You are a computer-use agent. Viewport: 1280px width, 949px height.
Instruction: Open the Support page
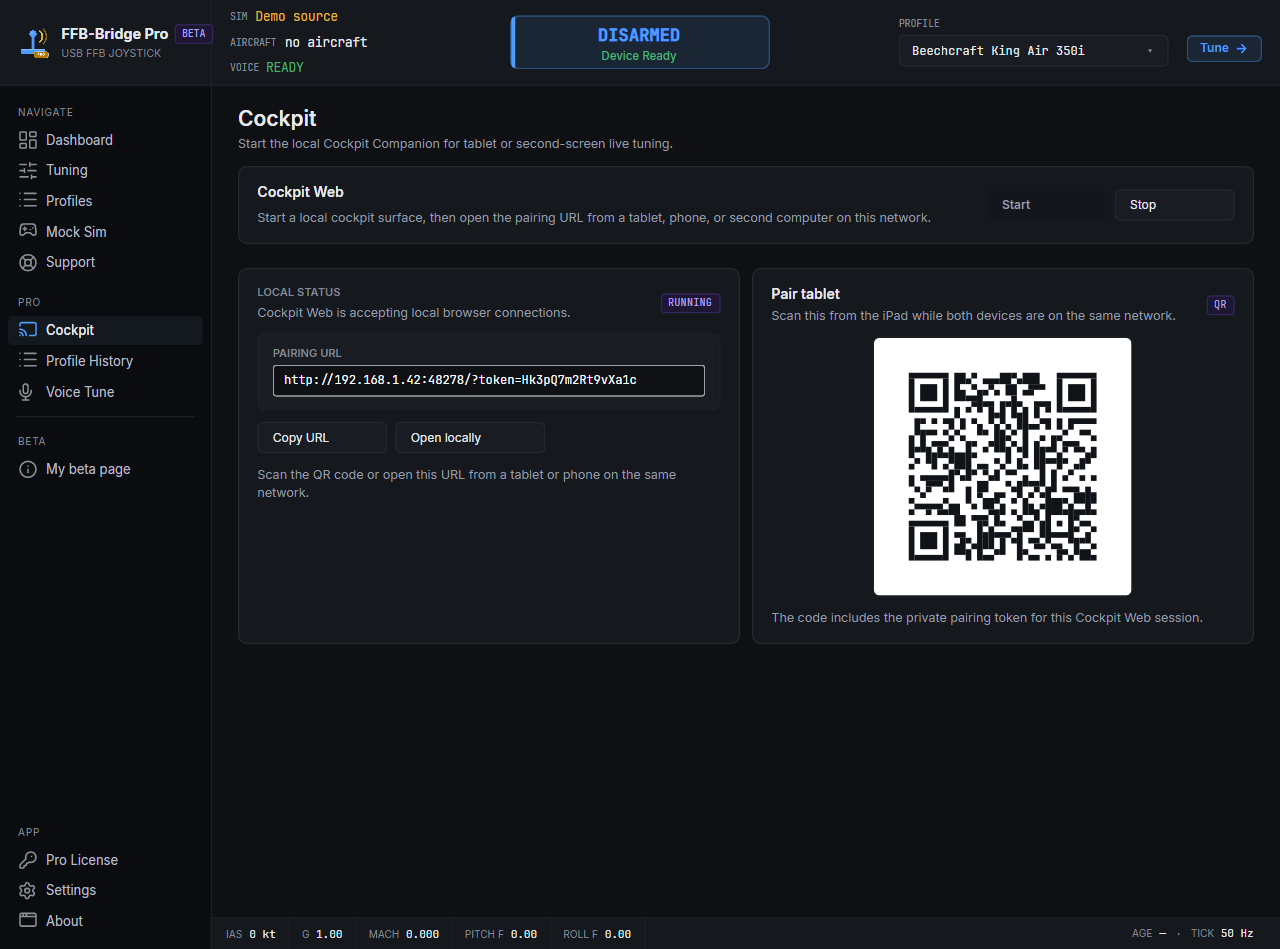[105, 262]
